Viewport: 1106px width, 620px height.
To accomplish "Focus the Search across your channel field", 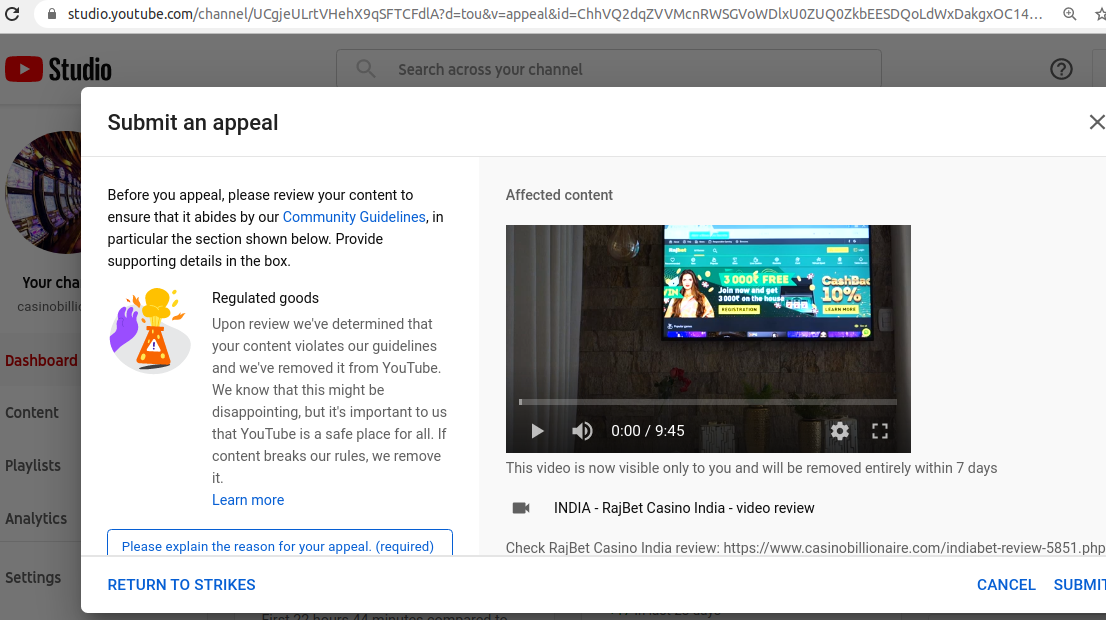I will click(x=609, y=69).
